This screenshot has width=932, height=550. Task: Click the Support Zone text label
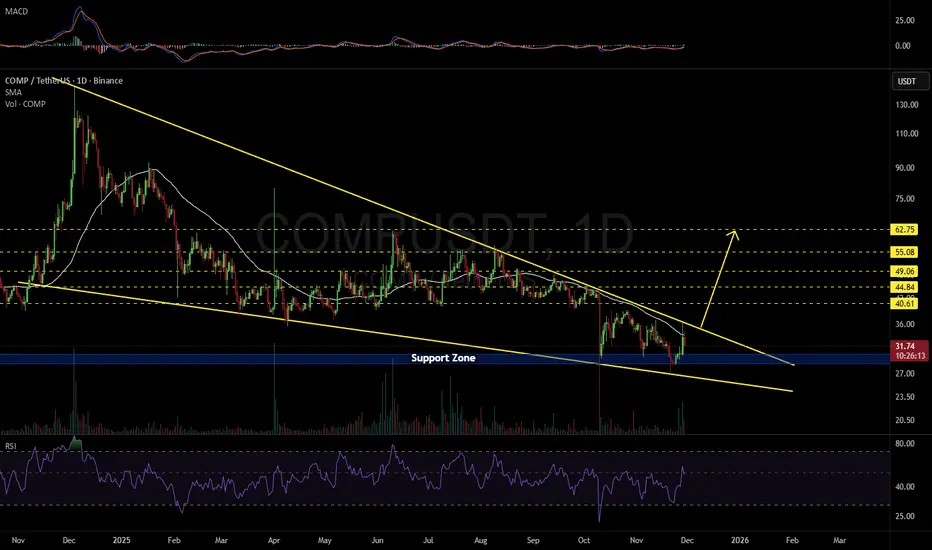443,358
